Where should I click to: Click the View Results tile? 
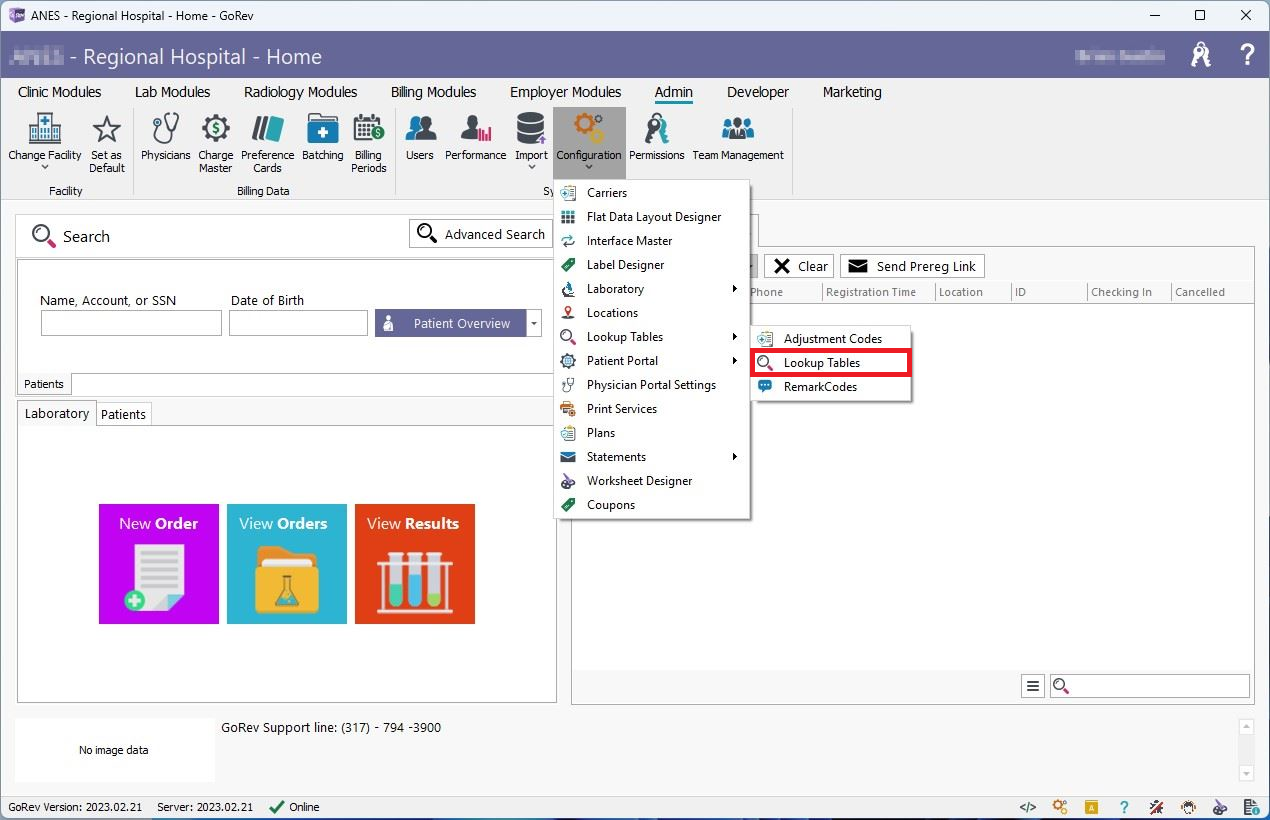tap(415, 564)
